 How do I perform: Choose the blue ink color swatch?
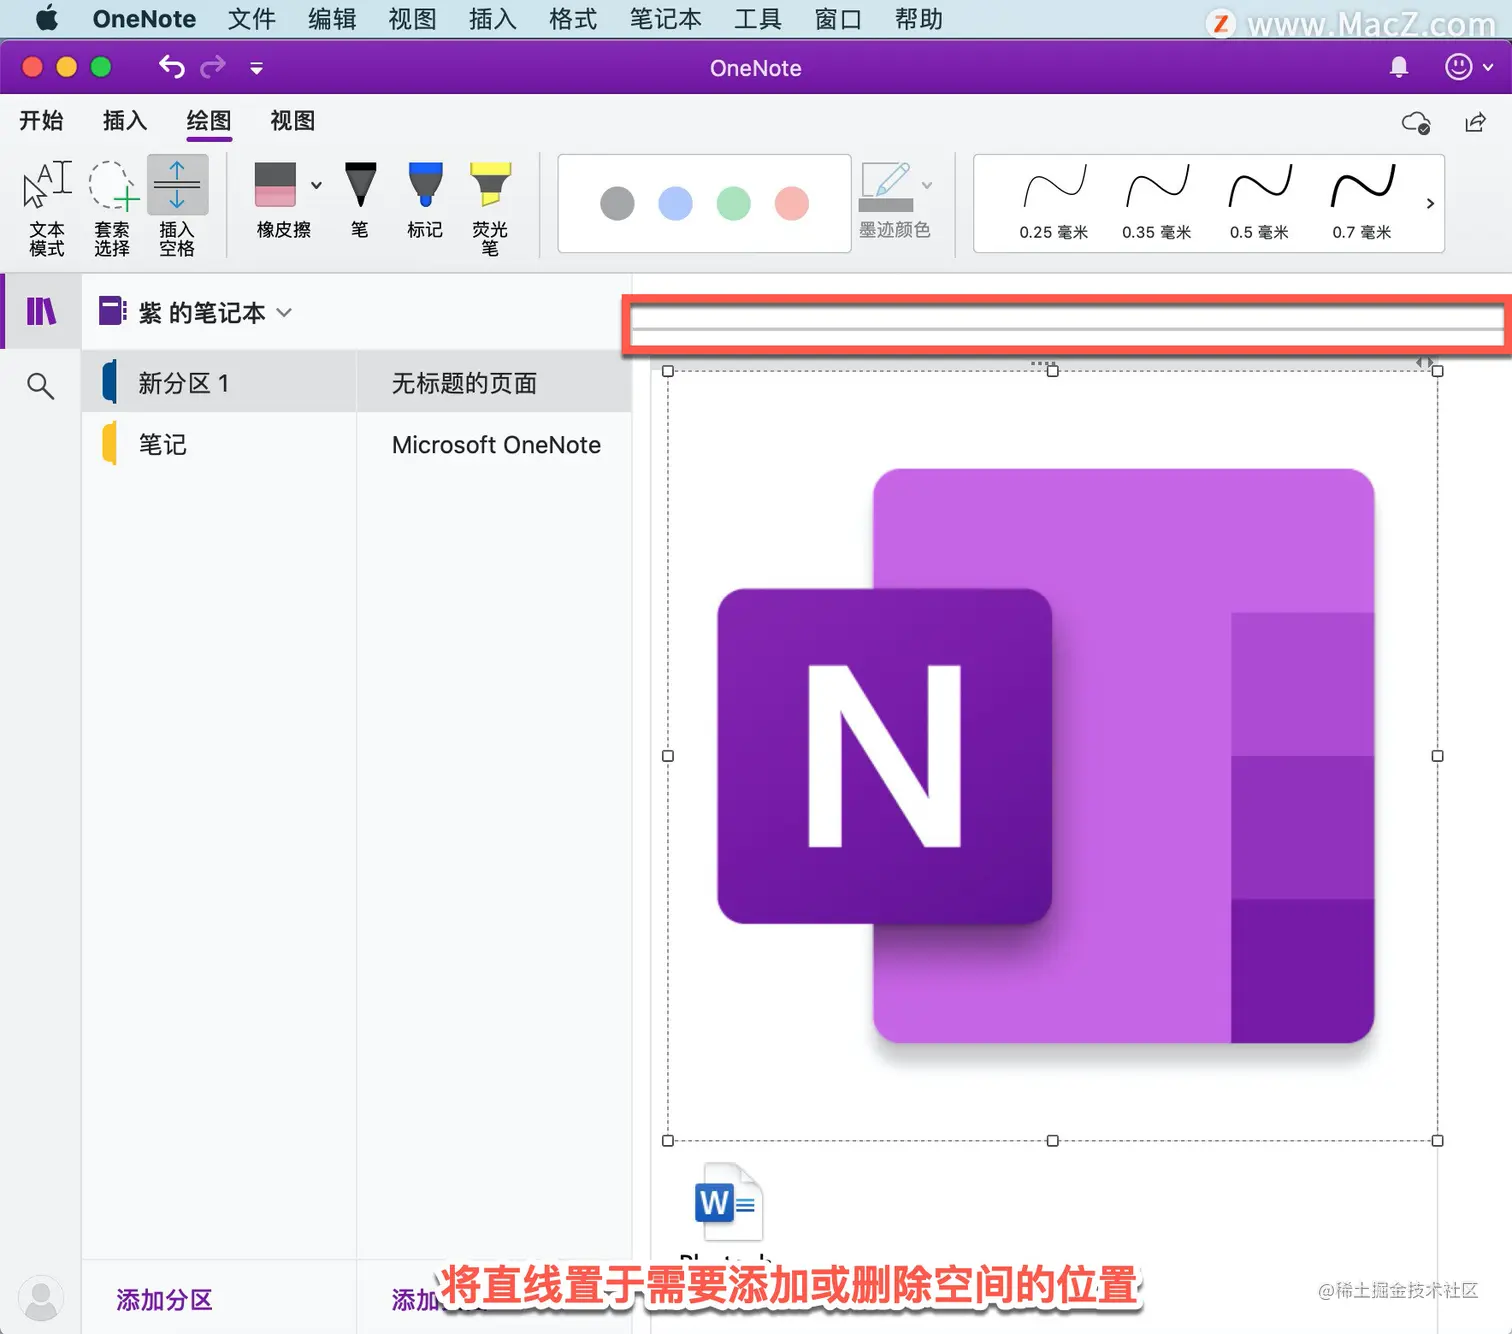(x=675, y=203)
